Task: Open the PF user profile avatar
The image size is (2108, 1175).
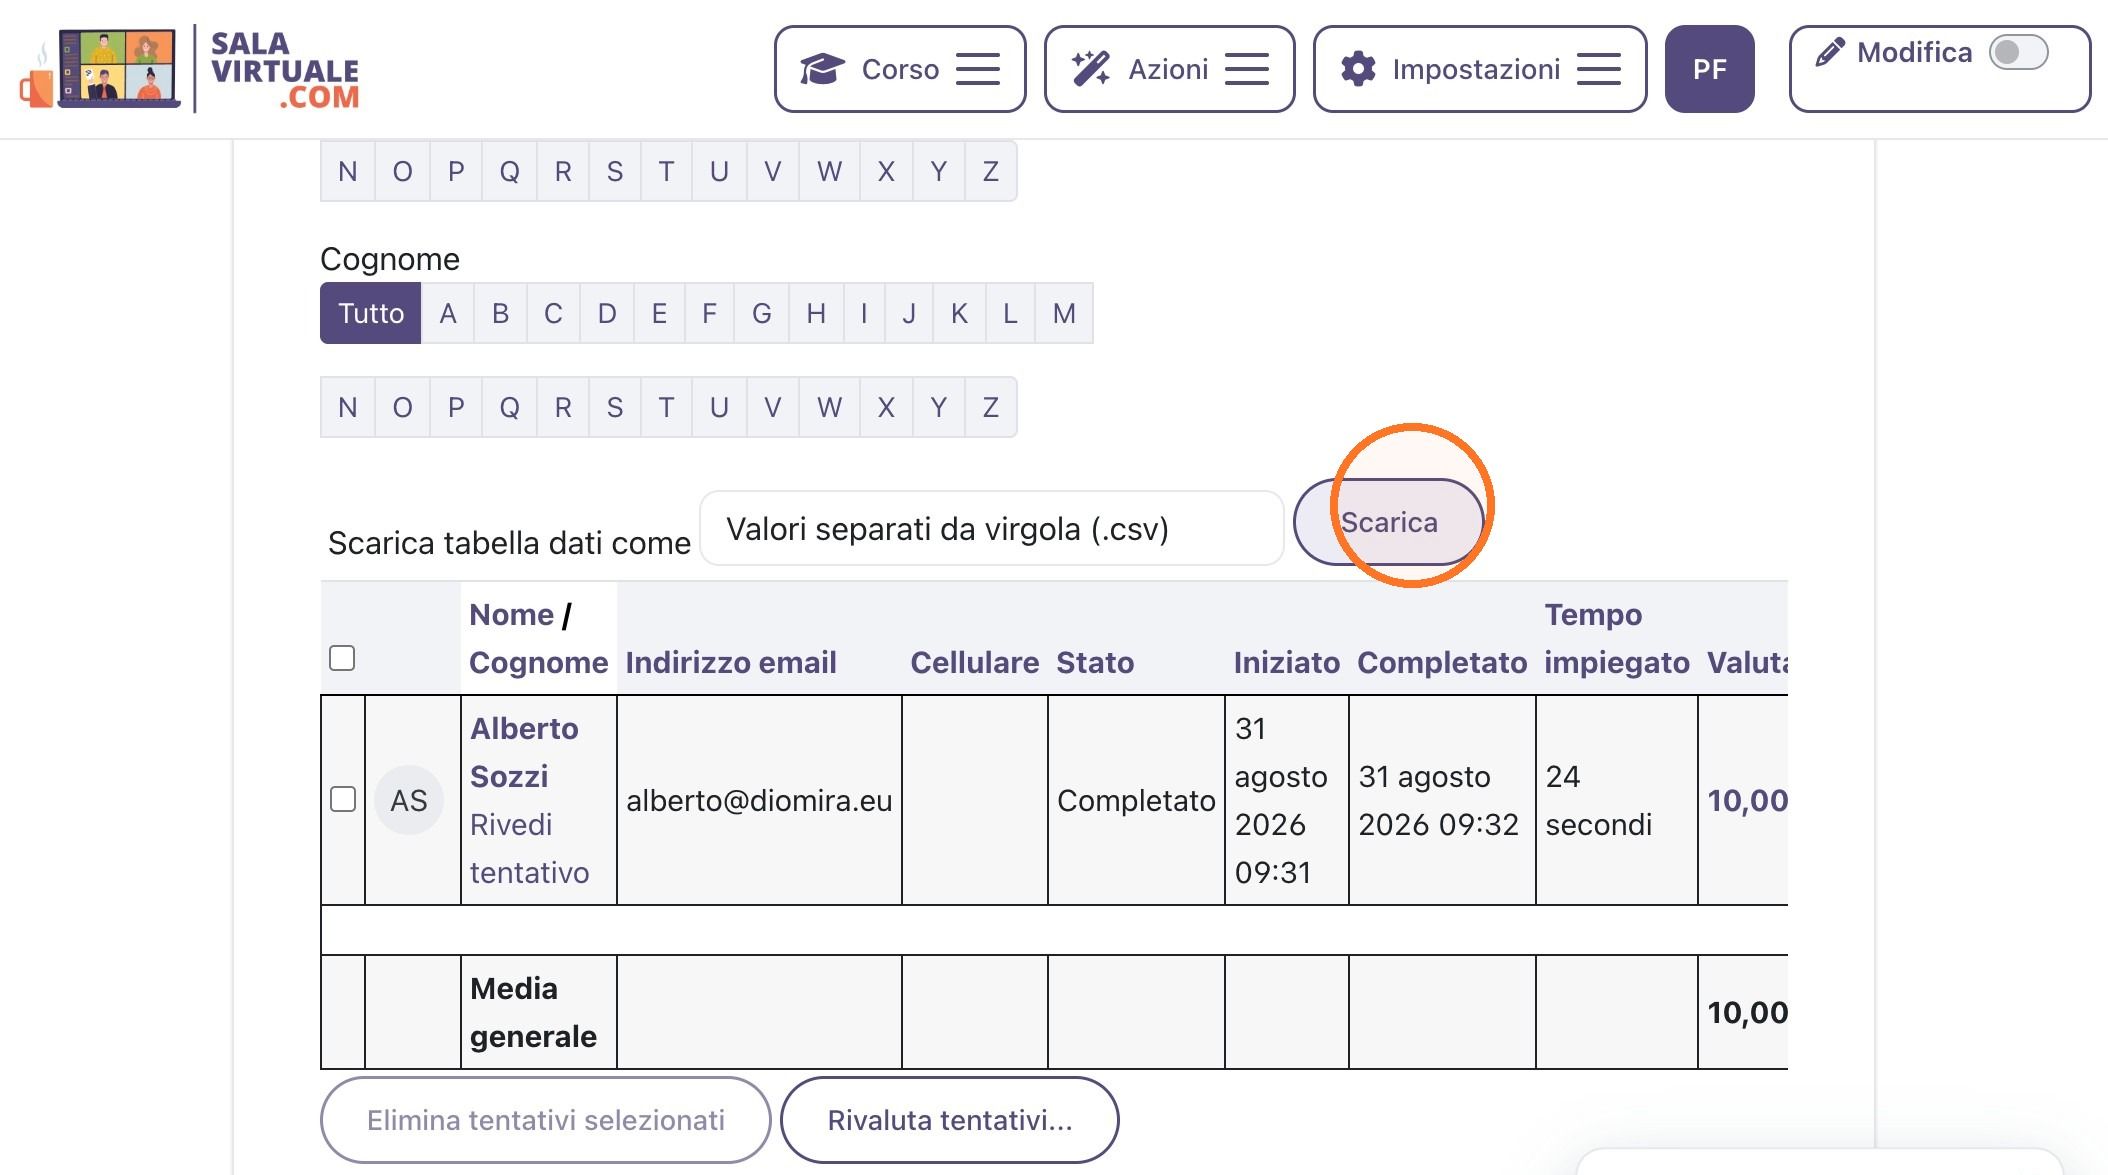Action: pos(1709,69)
